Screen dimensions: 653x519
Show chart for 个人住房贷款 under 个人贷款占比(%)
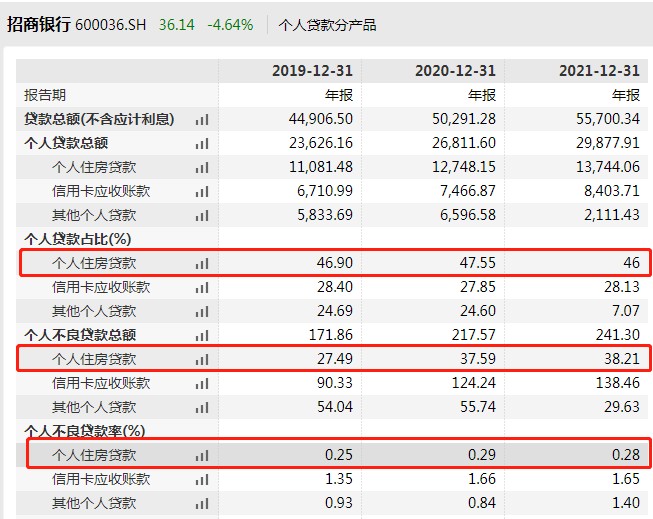pyautogui.click(x=203, y=263)
